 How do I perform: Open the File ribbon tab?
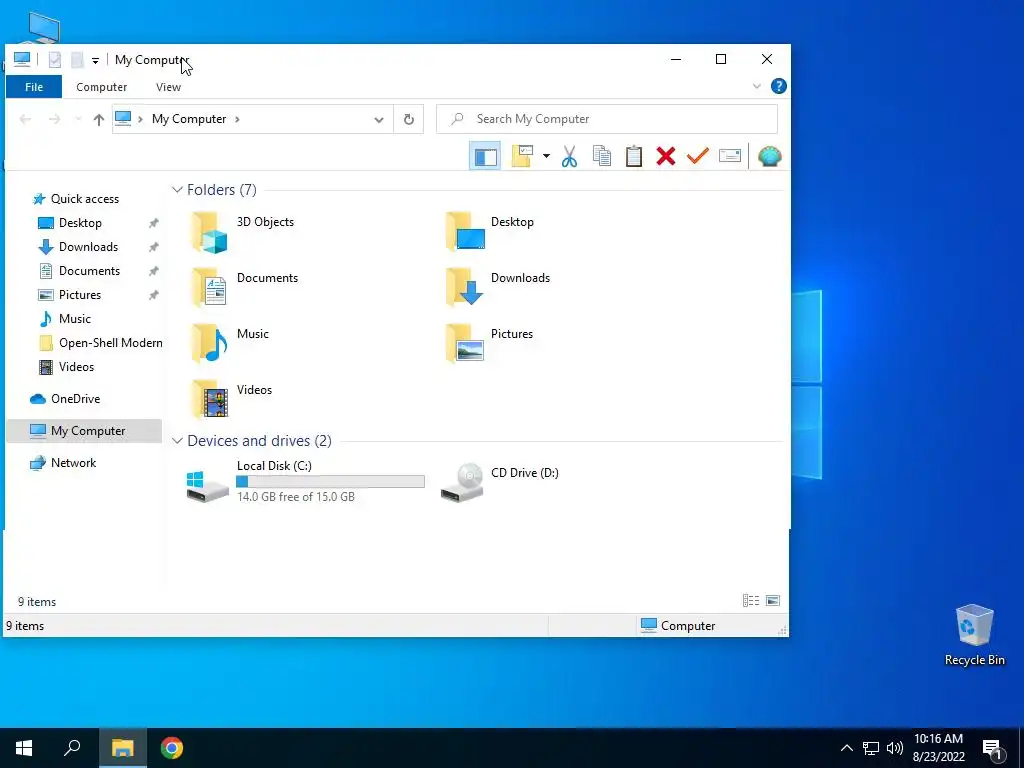(34, 87)
